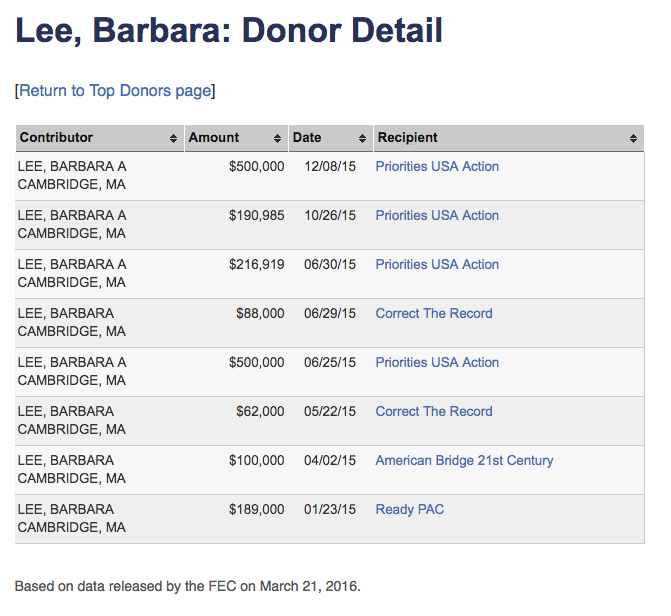671x616 pixels.
Task: Sort table by Amount column header
Action: pyautogui.click(x=214, y=138)
